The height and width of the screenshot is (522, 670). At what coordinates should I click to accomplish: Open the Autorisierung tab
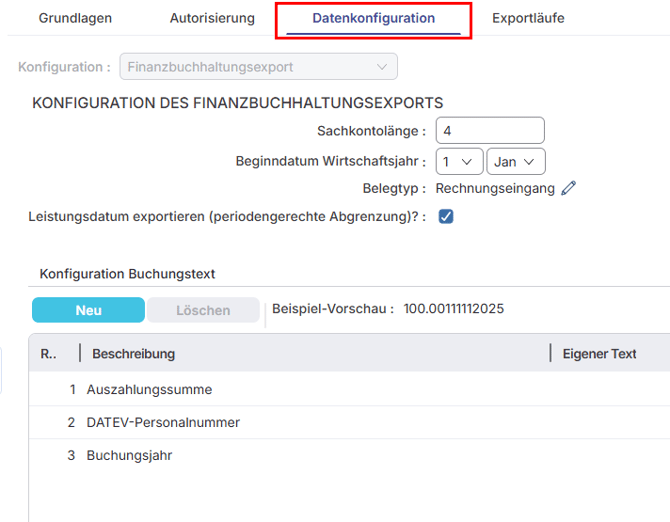tap(212, 18)
